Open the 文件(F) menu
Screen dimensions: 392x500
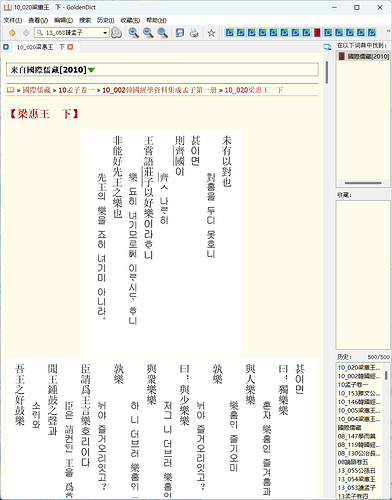(x=13, y=20)
